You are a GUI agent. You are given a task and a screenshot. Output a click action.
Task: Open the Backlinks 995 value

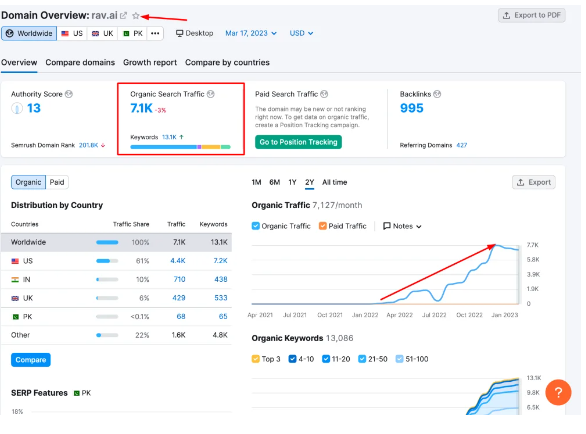tap(411, 108)
